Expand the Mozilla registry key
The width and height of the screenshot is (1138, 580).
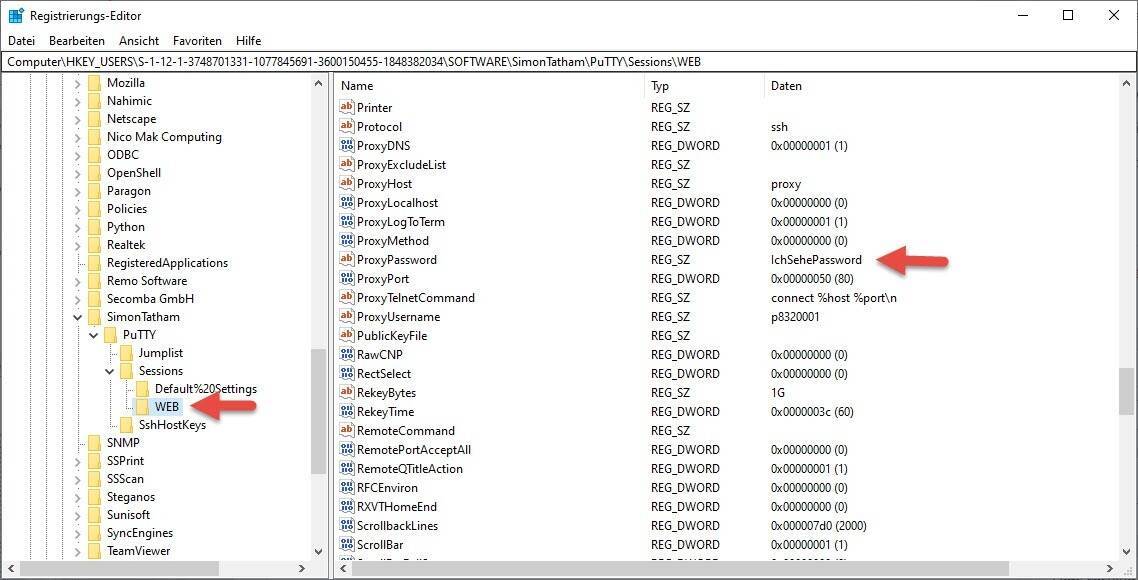pyautogui.click(x=77, y=83)
